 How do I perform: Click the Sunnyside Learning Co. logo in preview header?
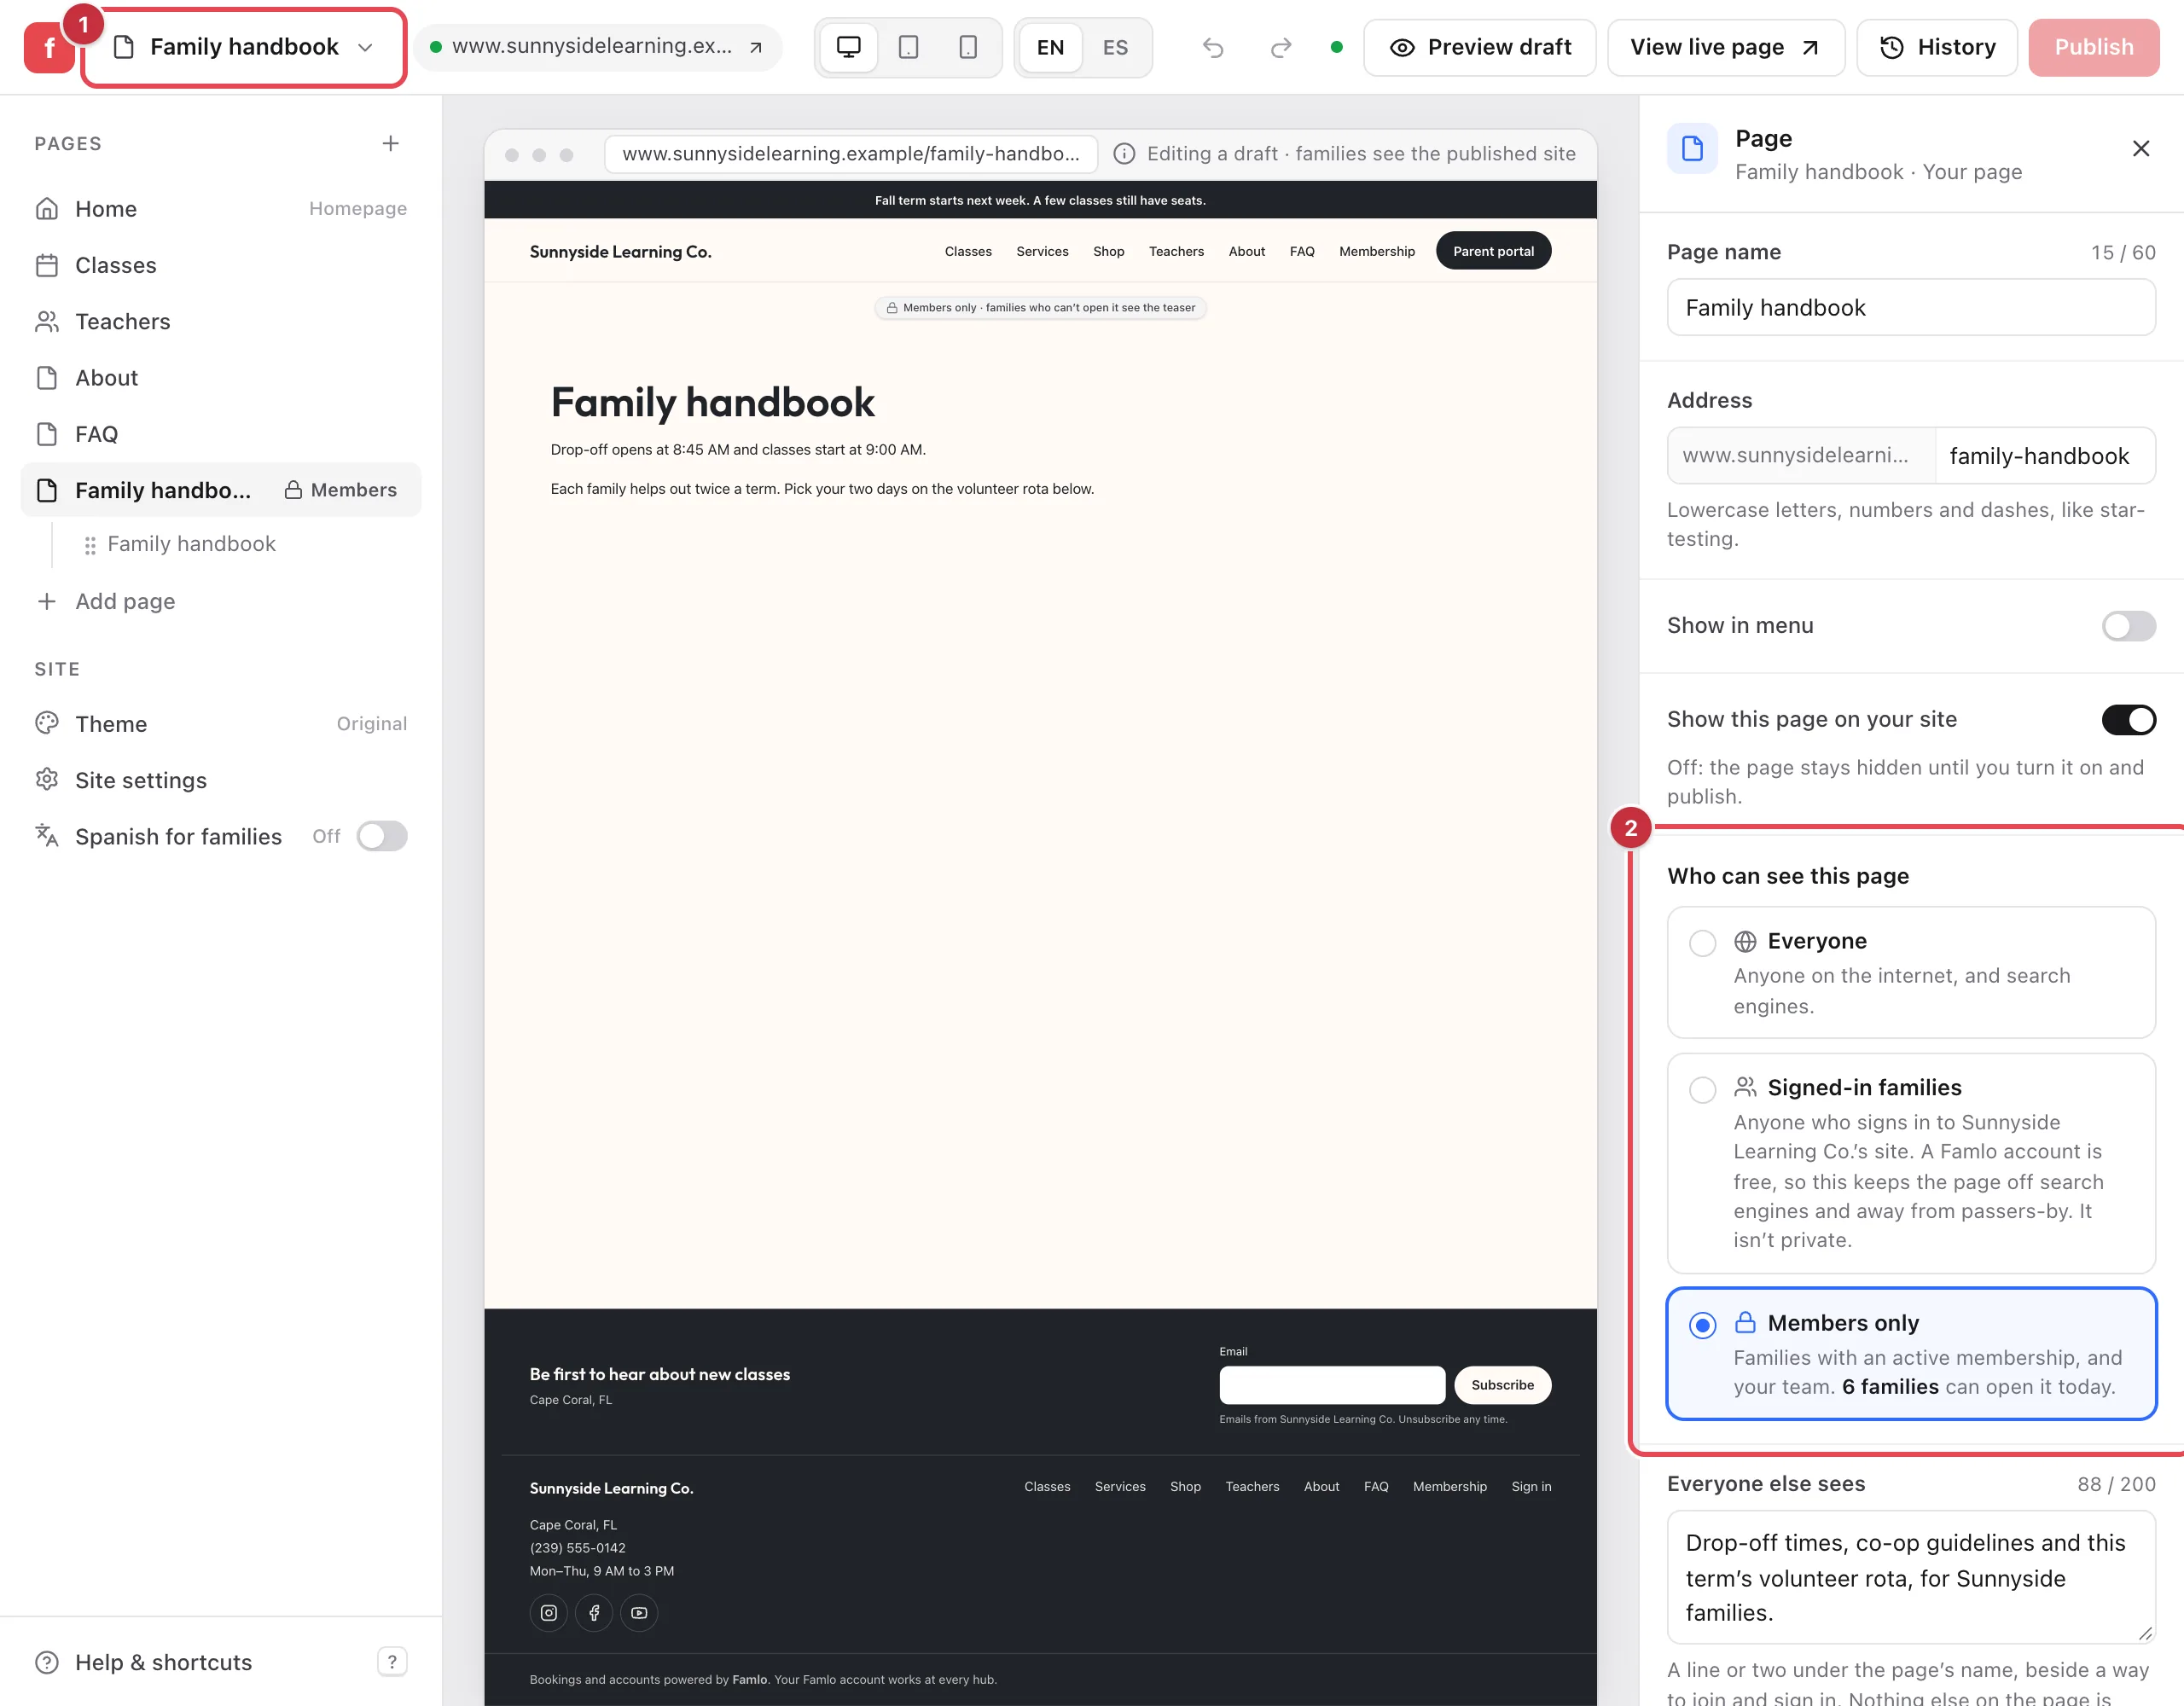pyautogui.click(x=620, y=252)
